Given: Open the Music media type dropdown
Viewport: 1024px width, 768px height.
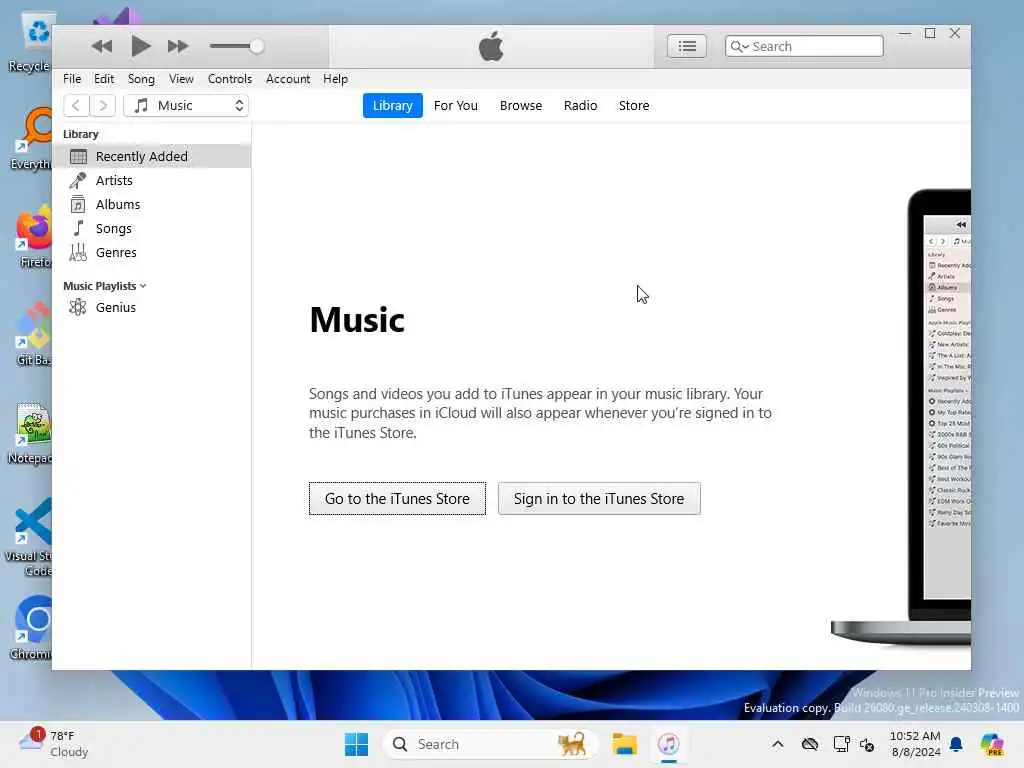Looking at the screenshot, I should tap(186, 106).
